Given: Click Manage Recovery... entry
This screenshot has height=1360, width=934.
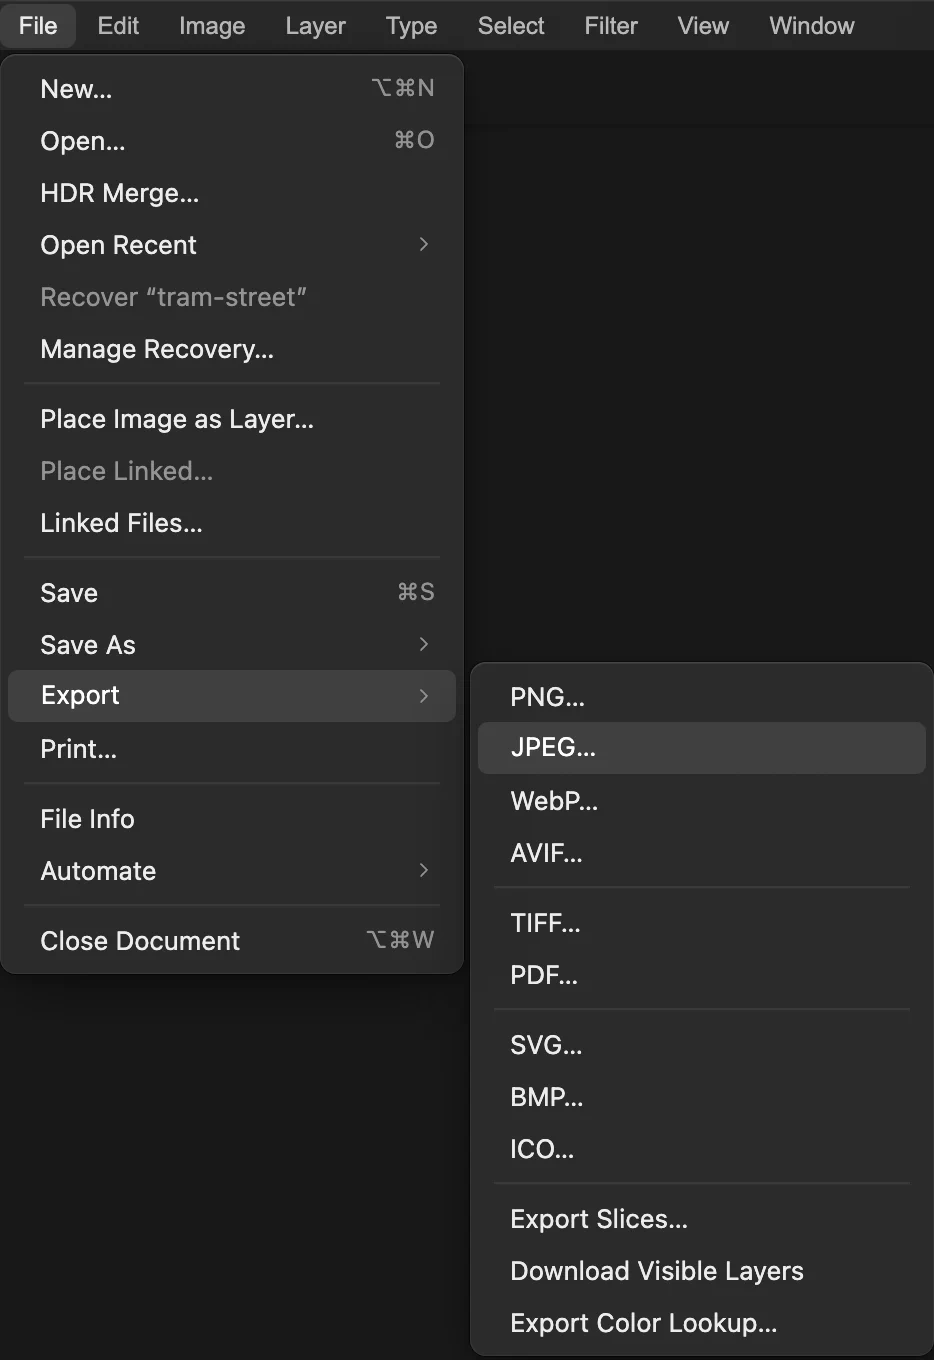Looking at the screenshot, I should (232, 349).
